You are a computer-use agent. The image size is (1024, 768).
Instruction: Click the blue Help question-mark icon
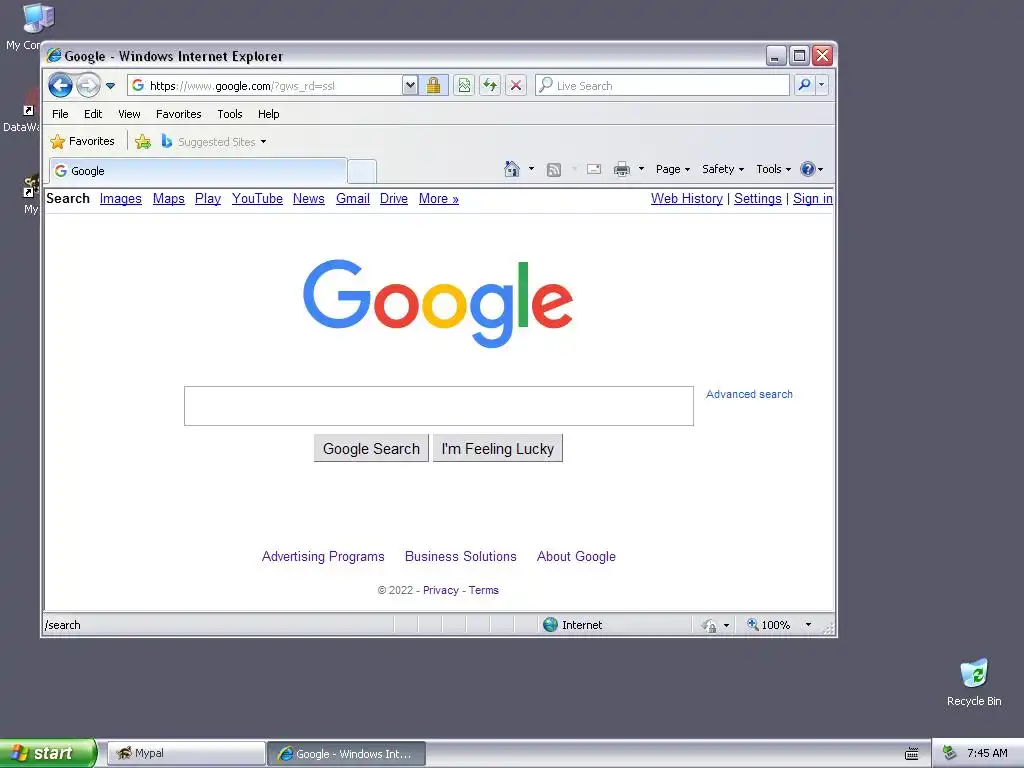807,169
